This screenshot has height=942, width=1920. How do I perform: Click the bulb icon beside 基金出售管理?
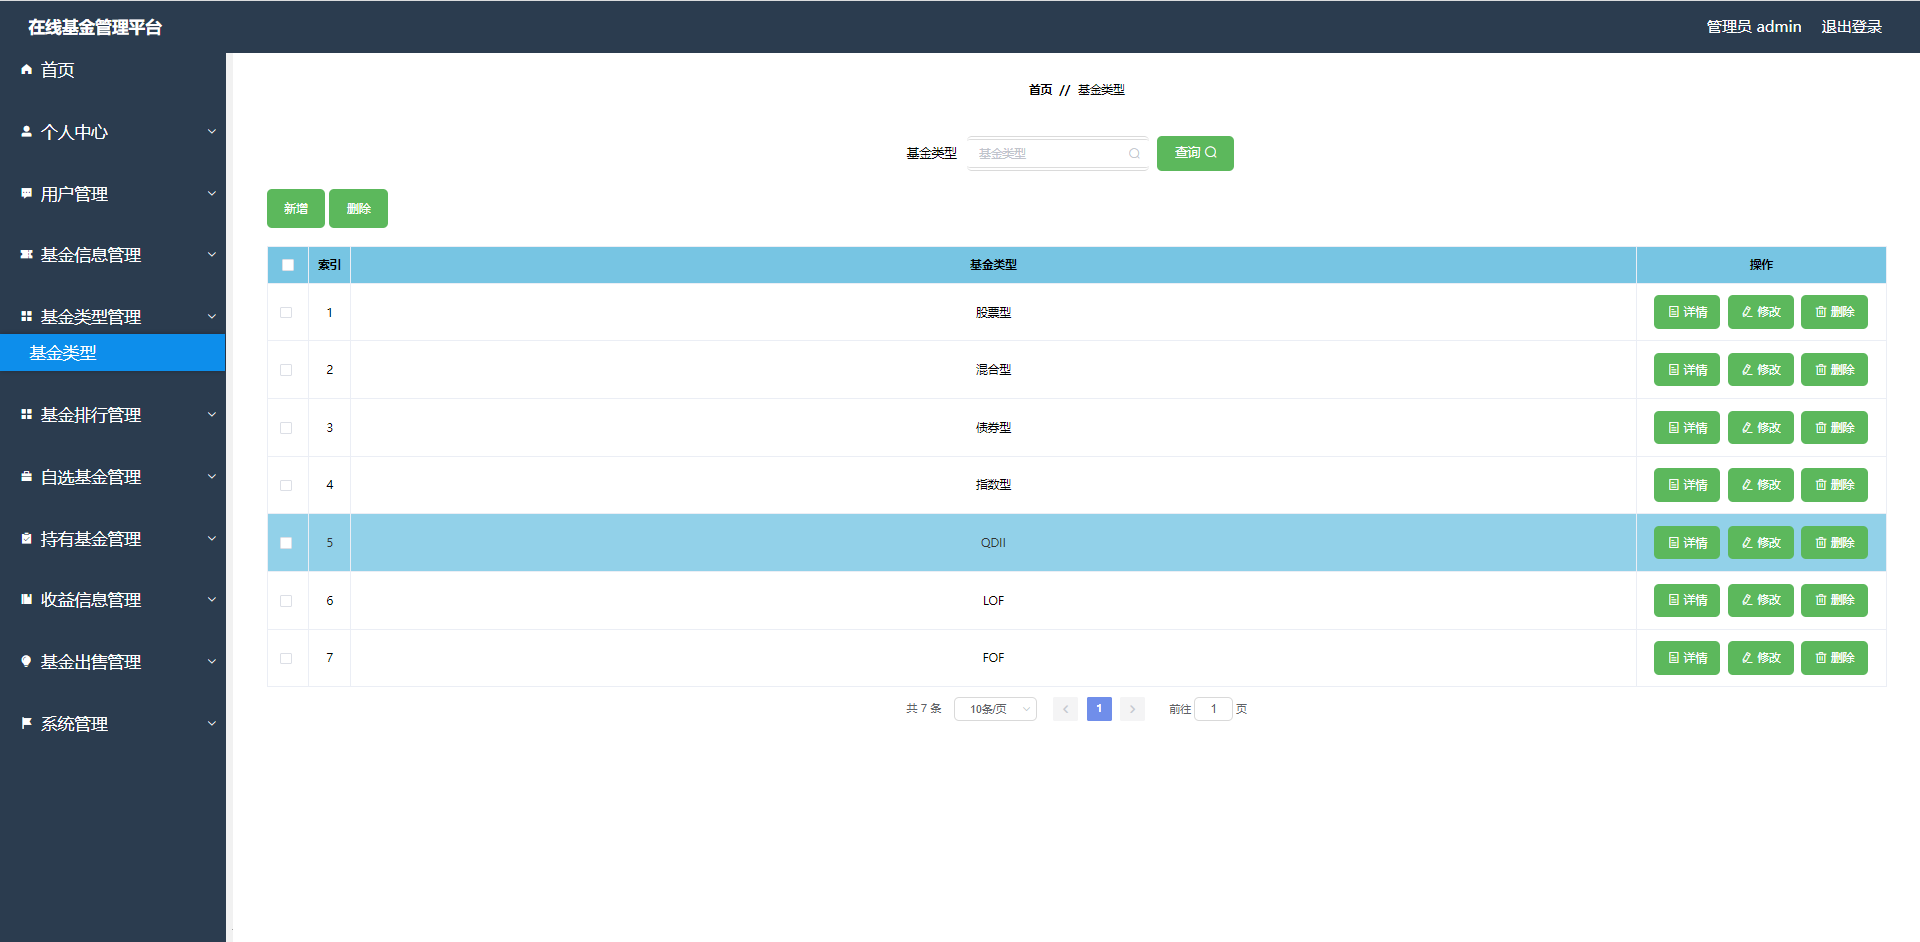click(27, 661)
